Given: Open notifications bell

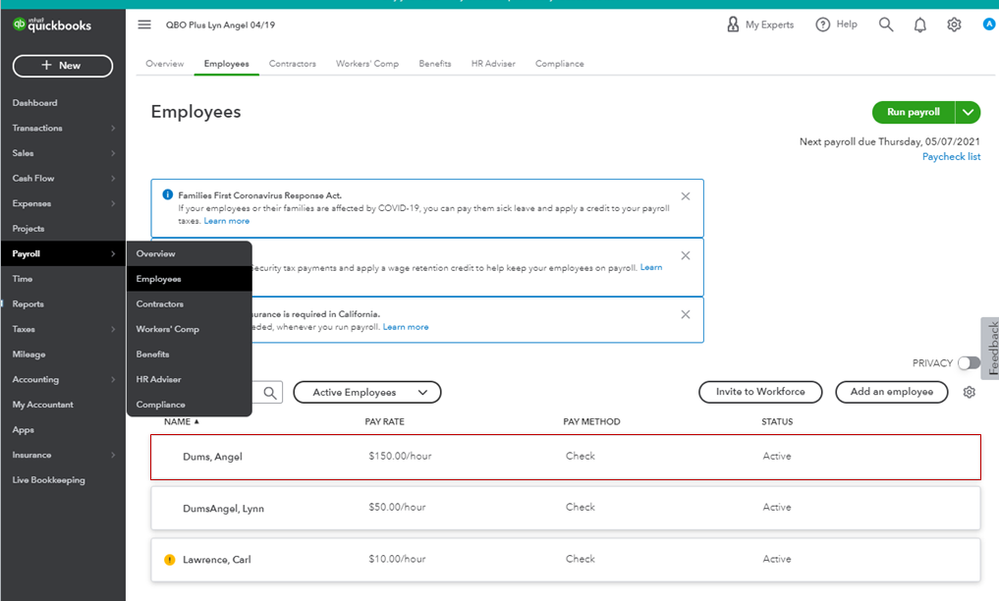Looking at the screenshot, I should (920, 25).
